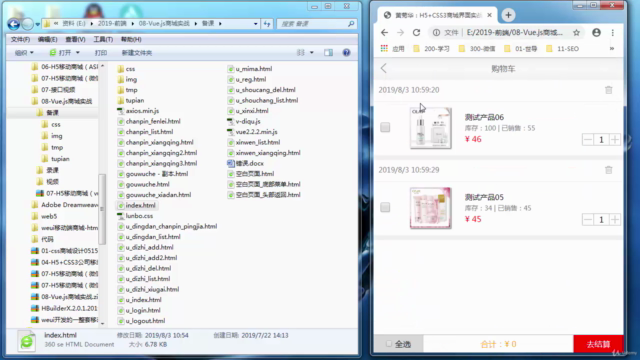
Task: Click the 新建文件夹 toolbar button
Action: click(137, 53)
